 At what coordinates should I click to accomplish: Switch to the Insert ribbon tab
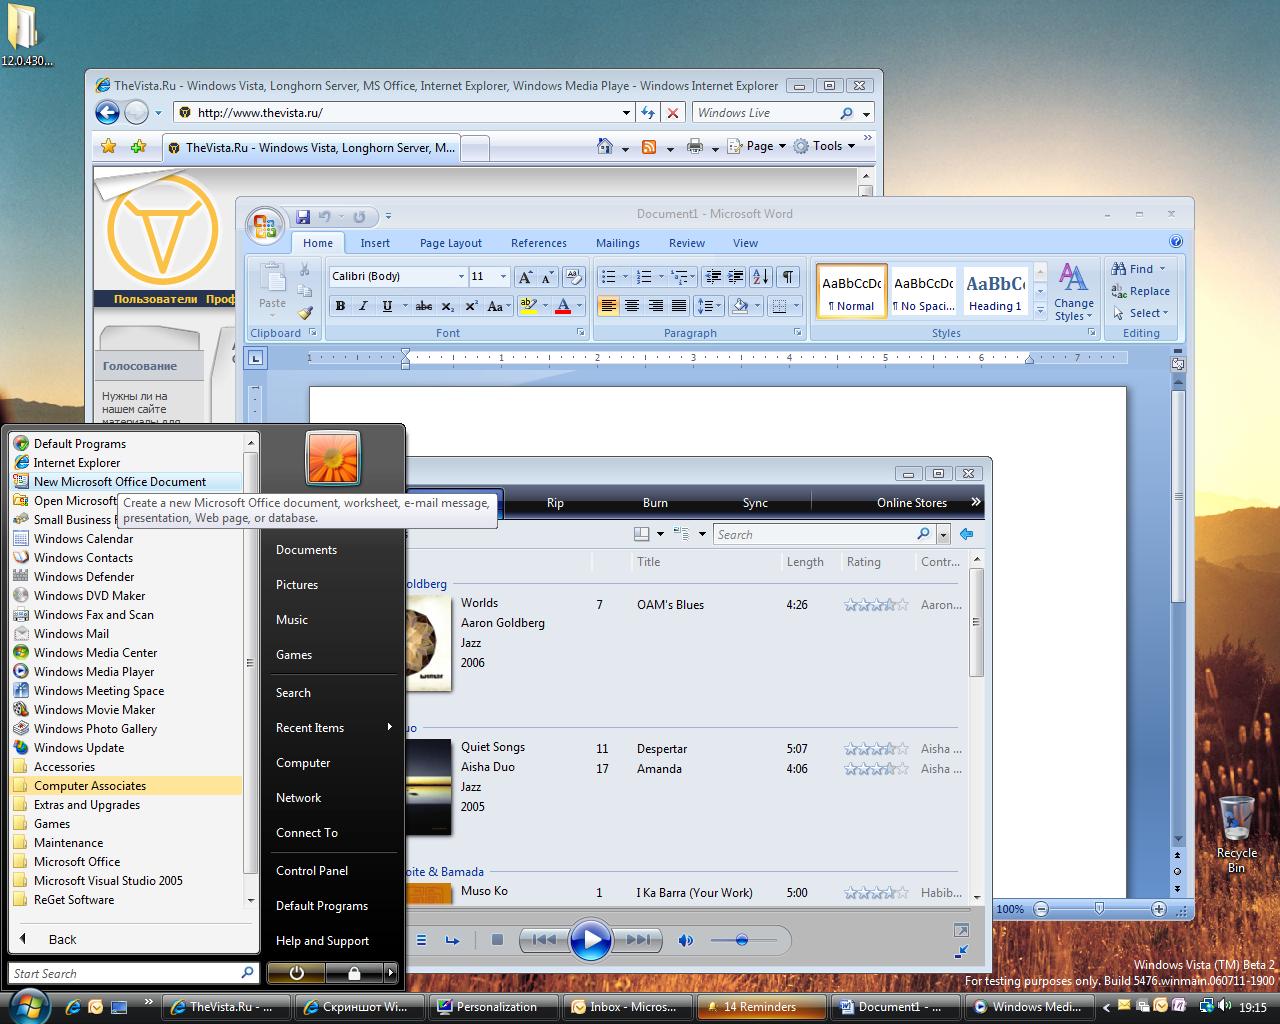click(x=375, y=243)
